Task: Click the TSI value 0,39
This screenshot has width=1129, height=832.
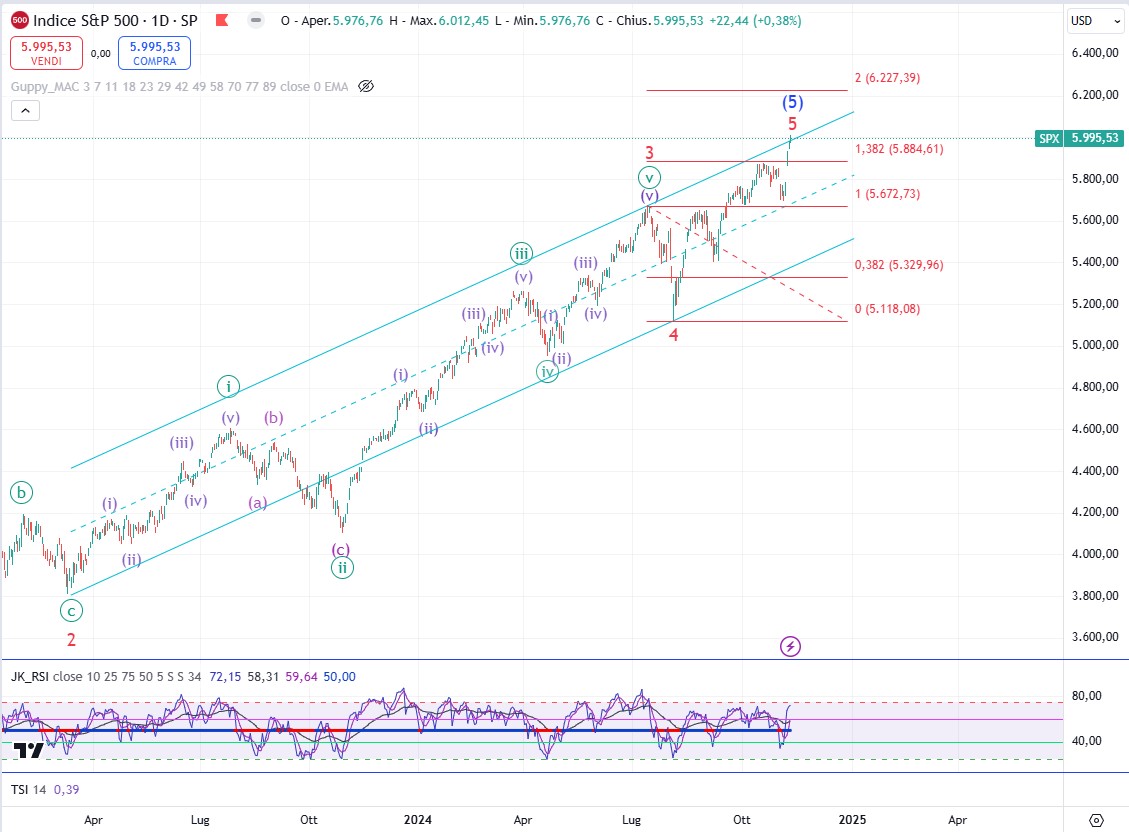Action: coord(66,790)
